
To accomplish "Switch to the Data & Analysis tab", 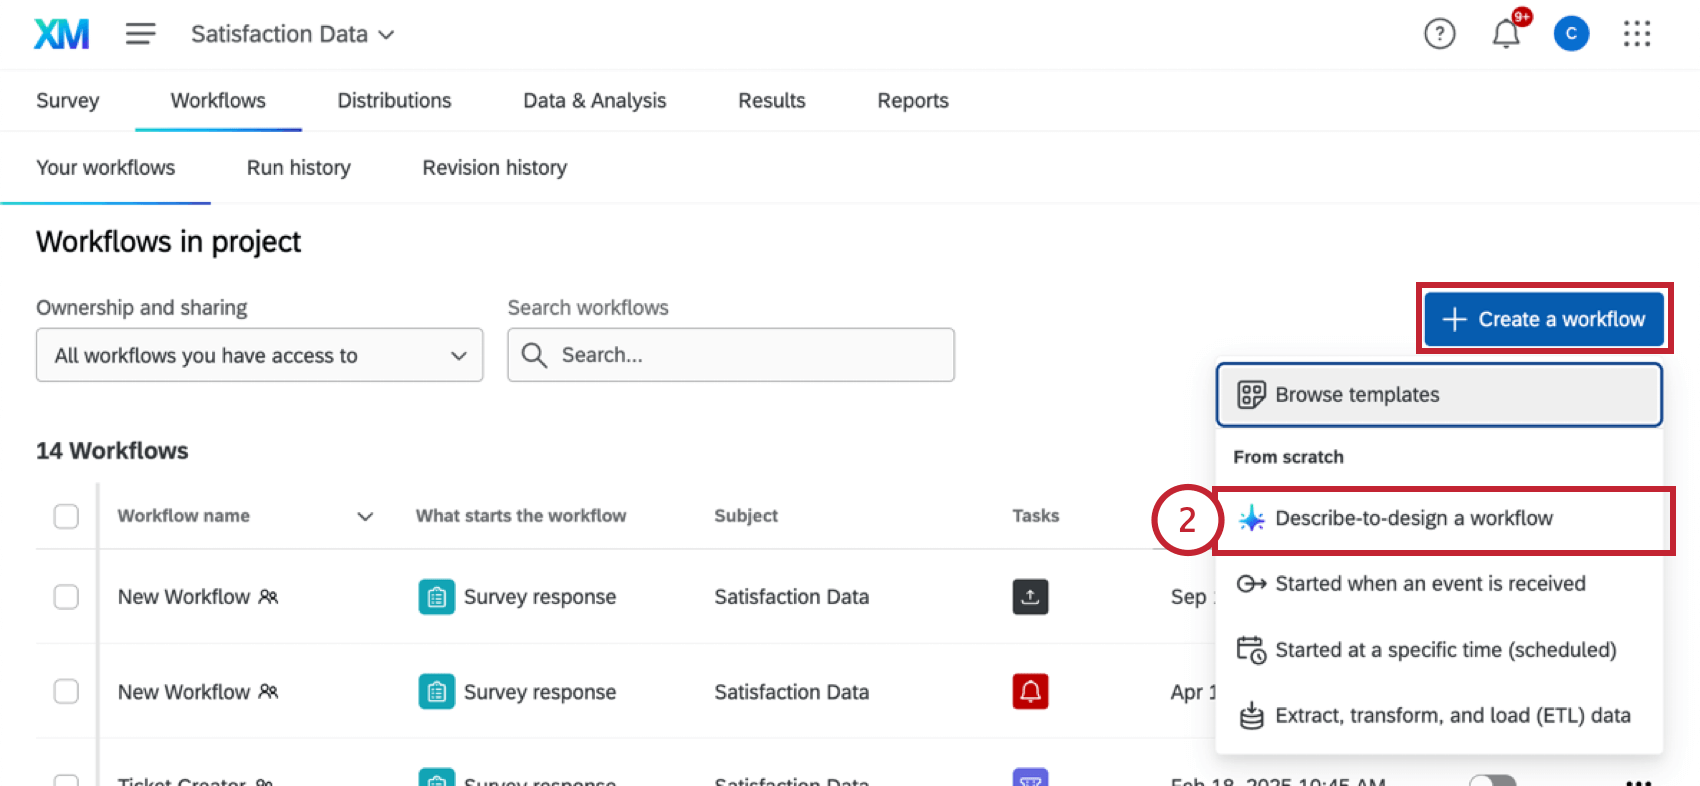I will [594, 101].
